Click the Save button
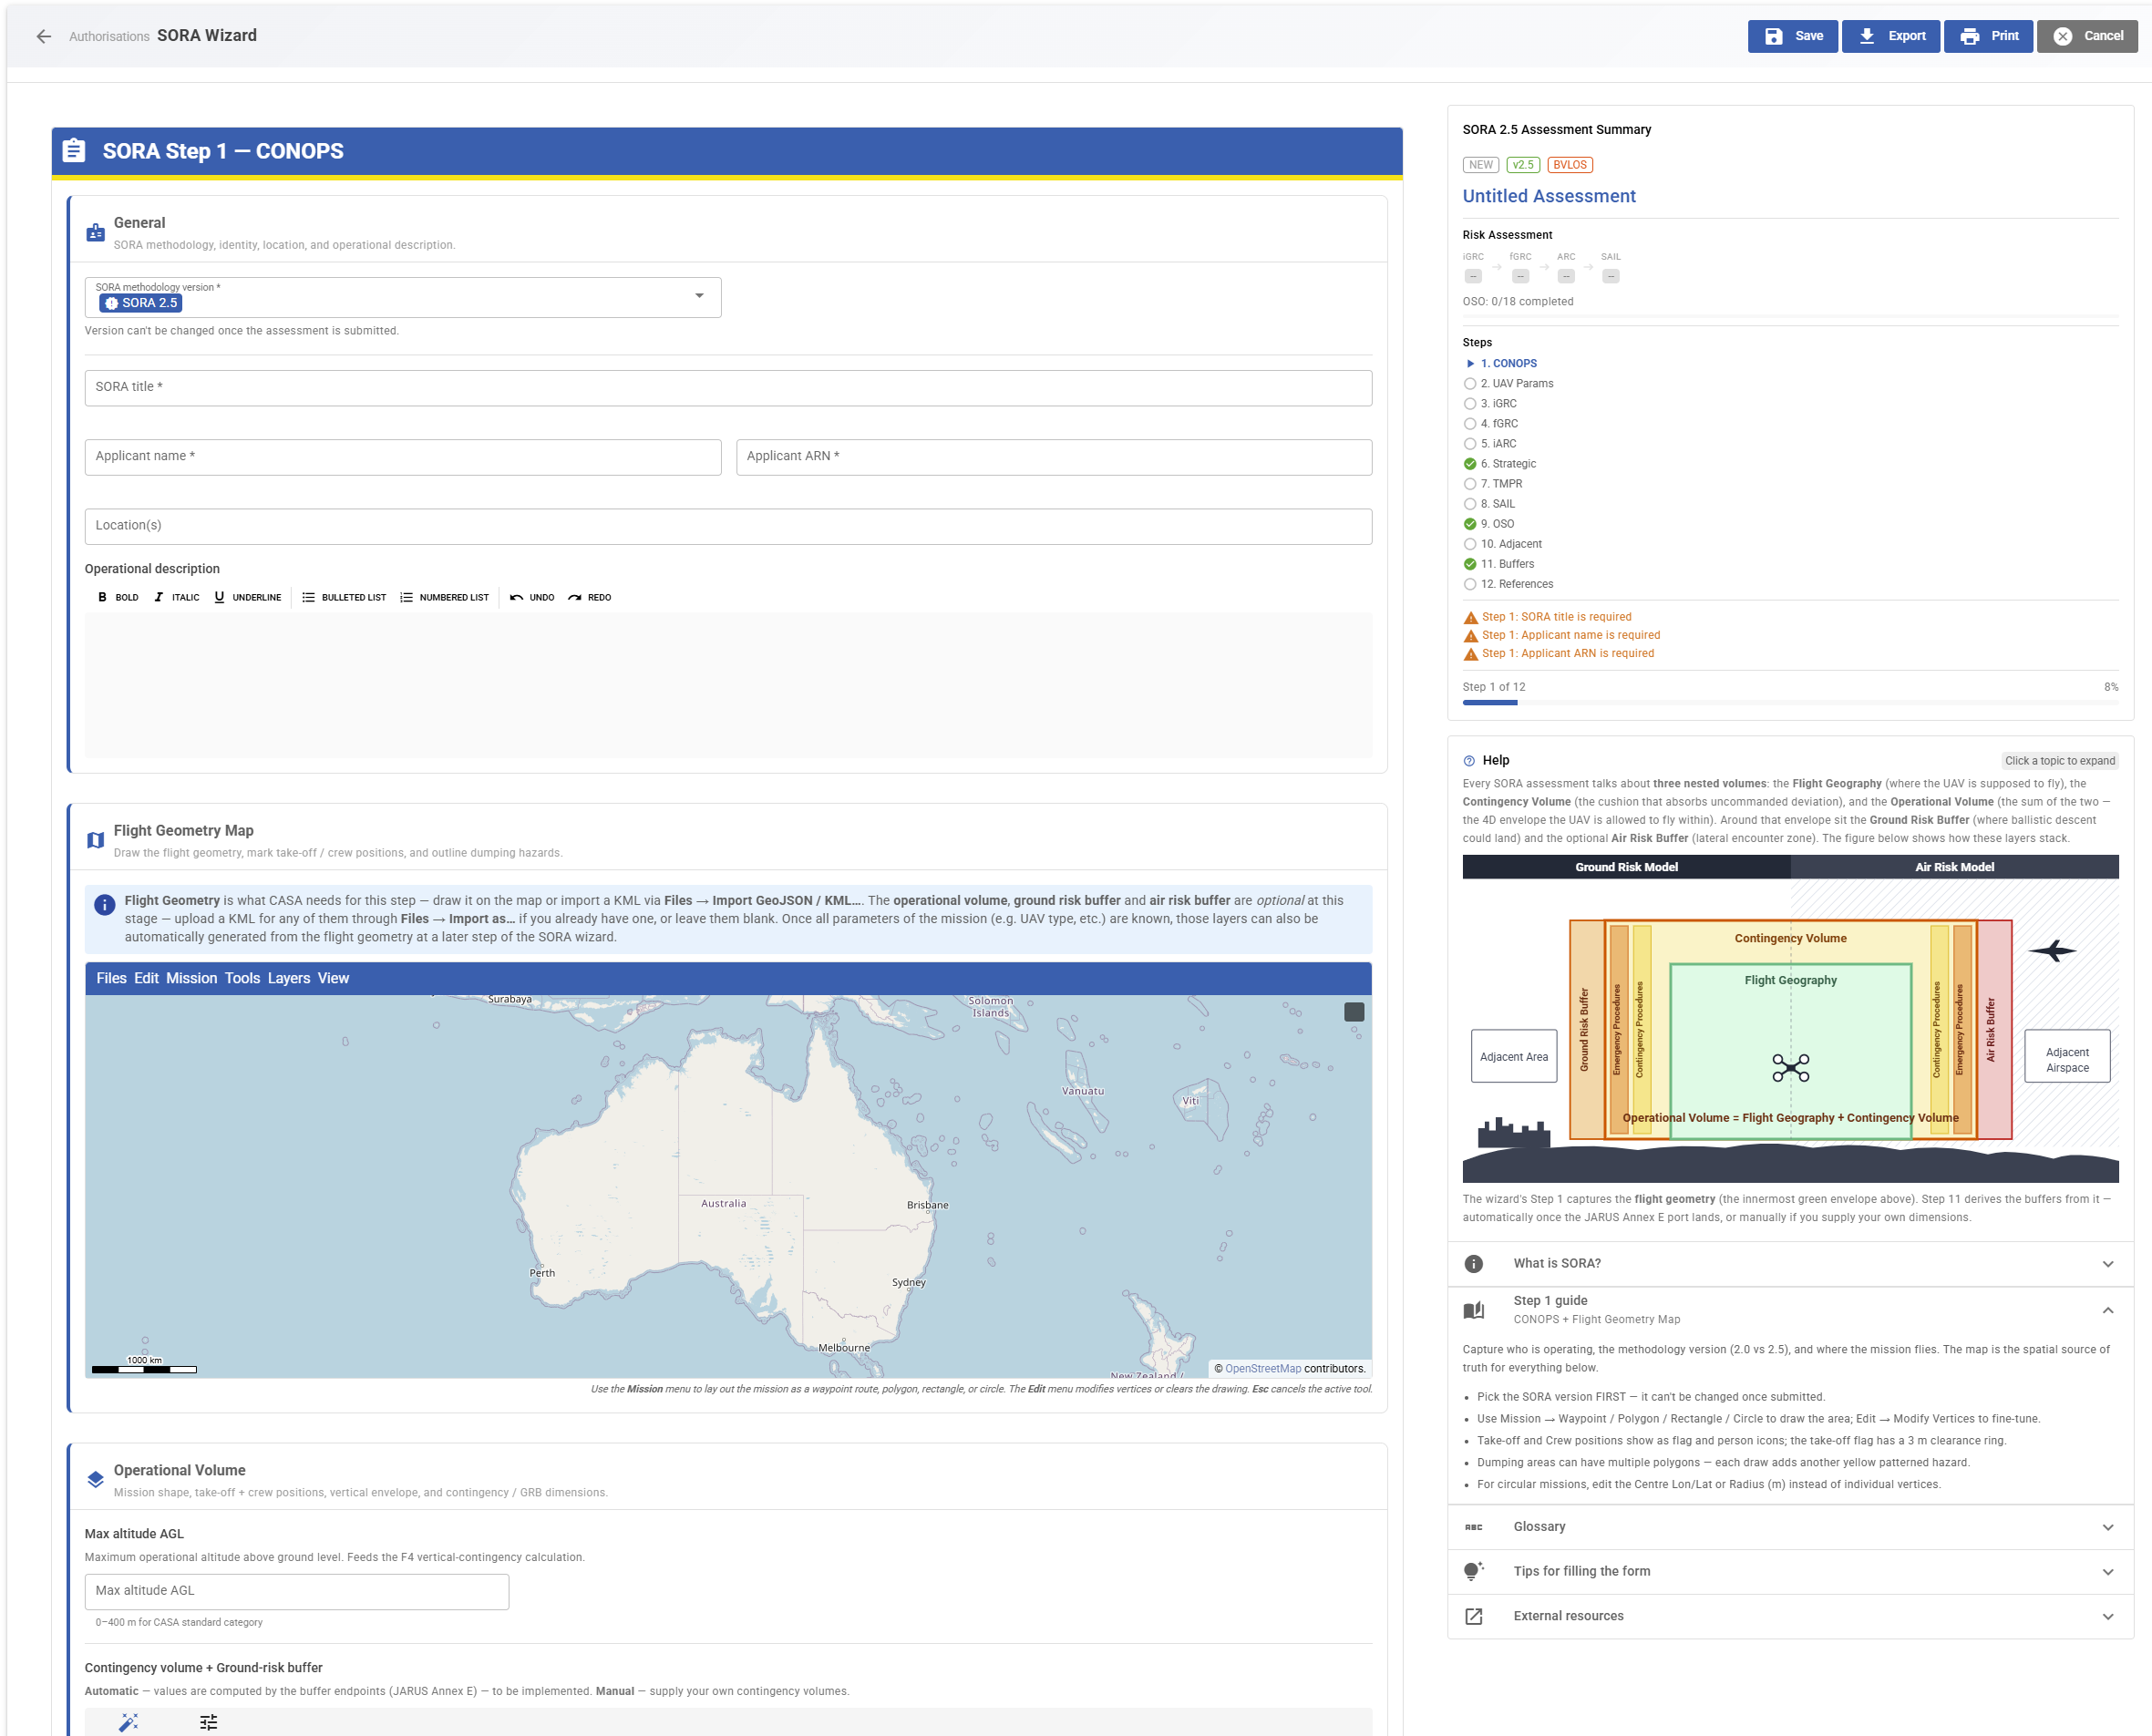The height and width of the screenshot is (1736, 2152). [1792, 36]
